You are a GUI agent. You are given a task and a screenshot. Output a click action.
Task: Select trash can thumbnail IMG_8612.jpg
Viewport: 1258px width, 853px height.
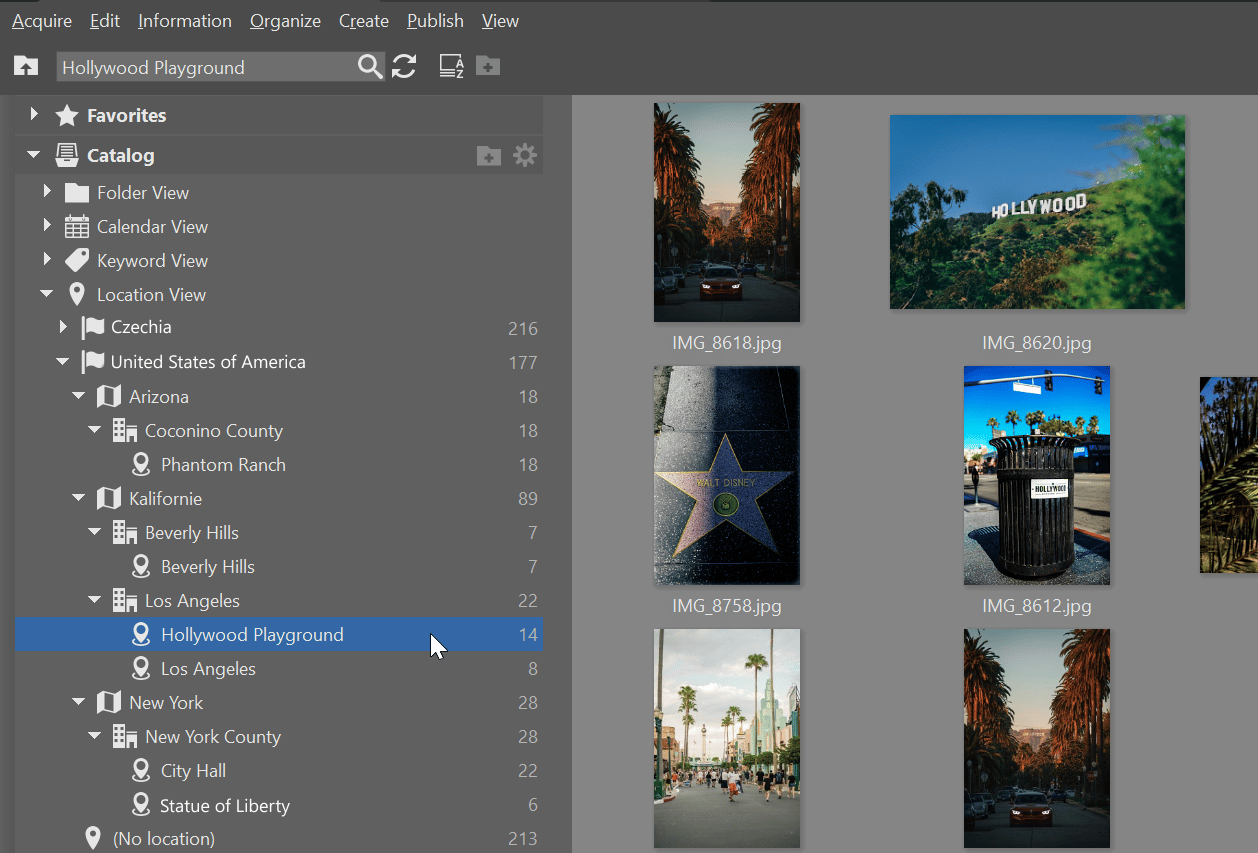point(1037,475)
